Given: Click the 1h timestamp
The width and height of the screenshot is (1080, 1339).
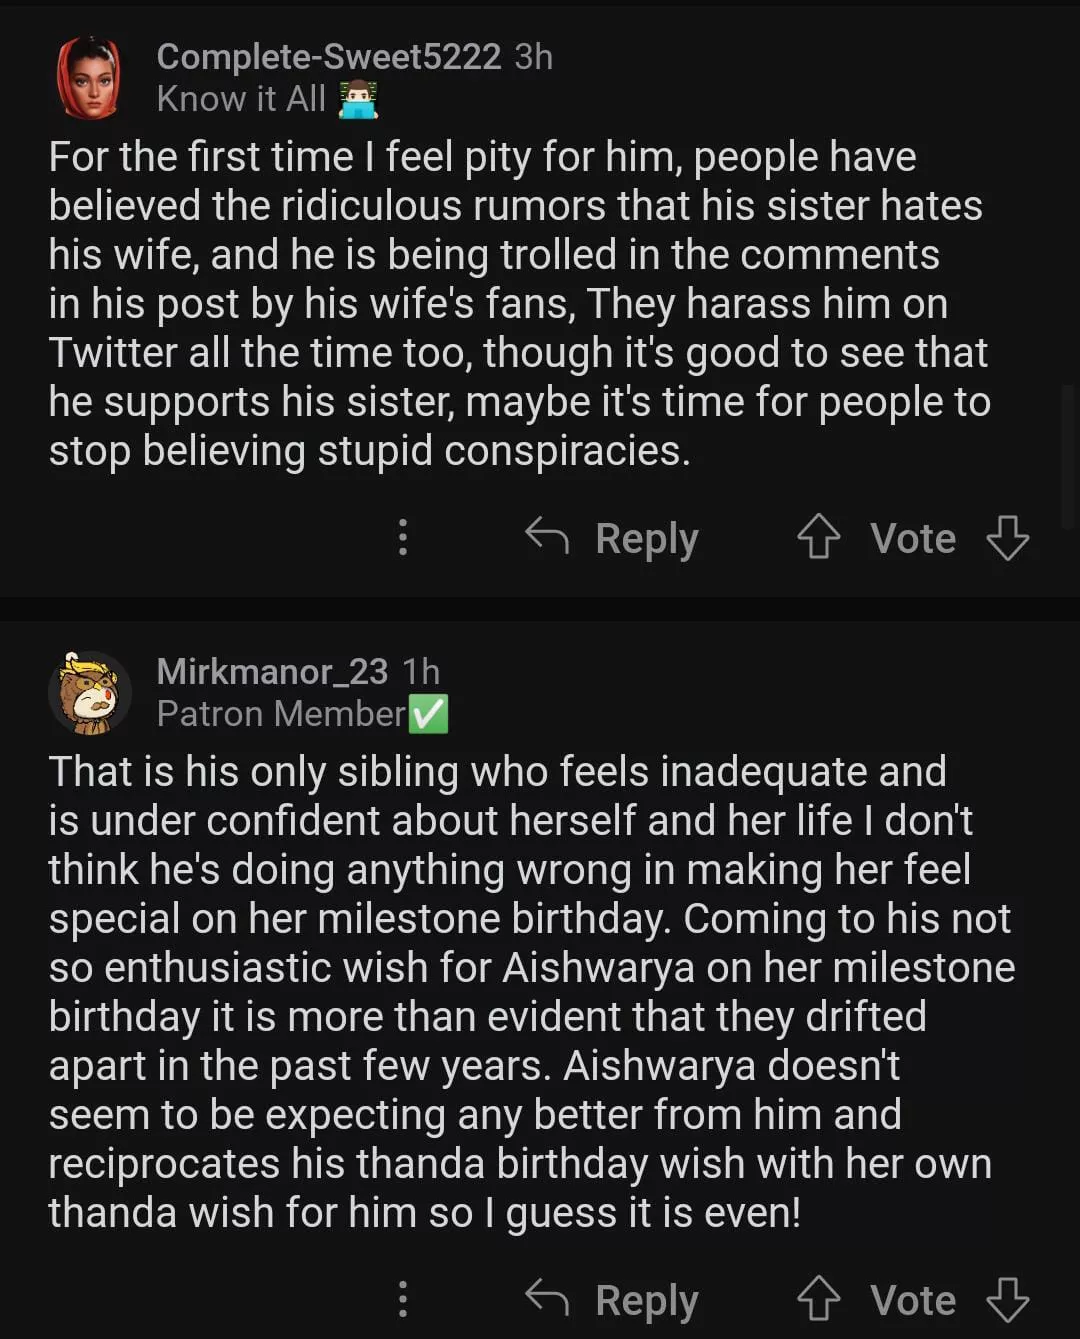Looking at the screenshot, I should click(x=421, y=671).
